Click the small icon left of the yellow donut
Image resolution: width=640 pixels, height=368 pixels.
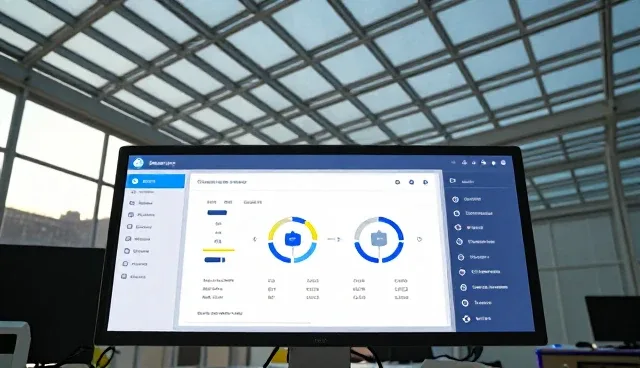(x=255, y=239)
